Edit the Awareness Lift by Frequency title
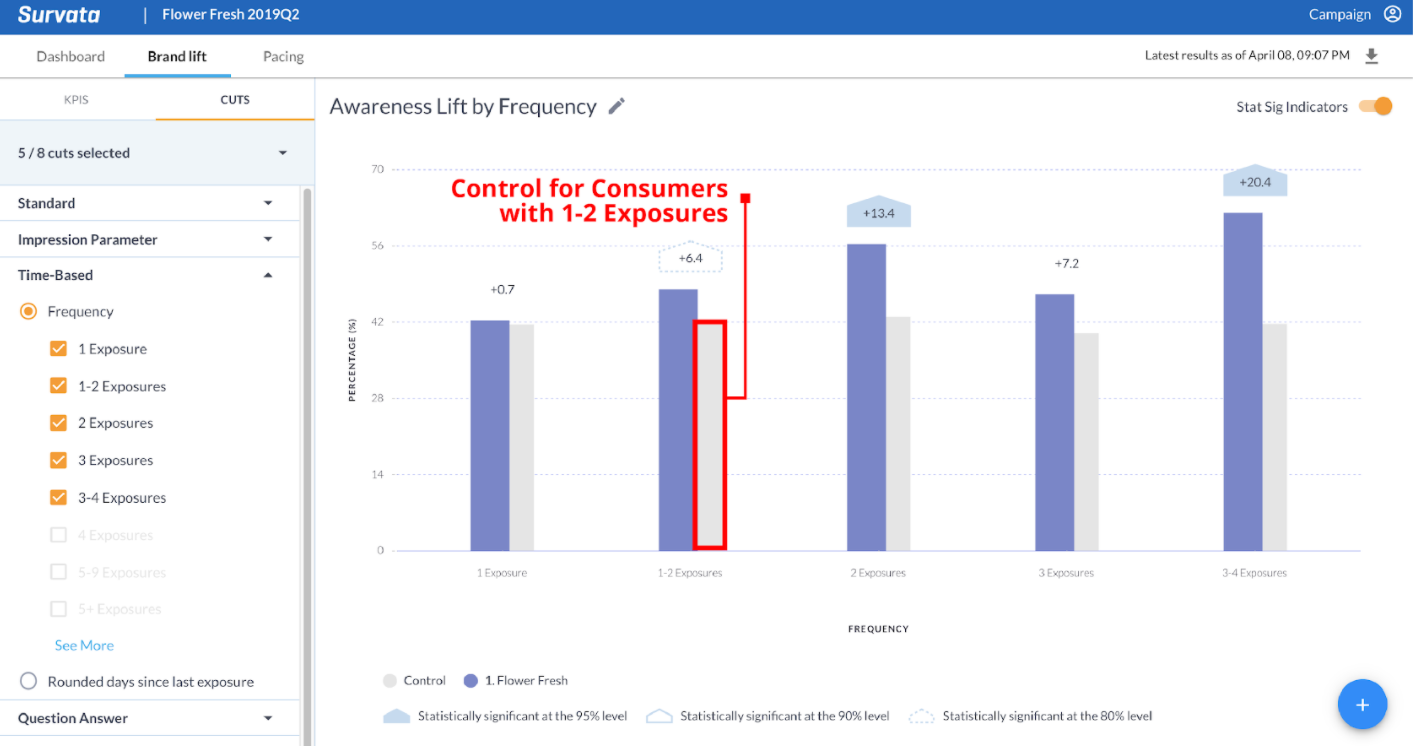 pyautogui.click(x=617, y=106)
